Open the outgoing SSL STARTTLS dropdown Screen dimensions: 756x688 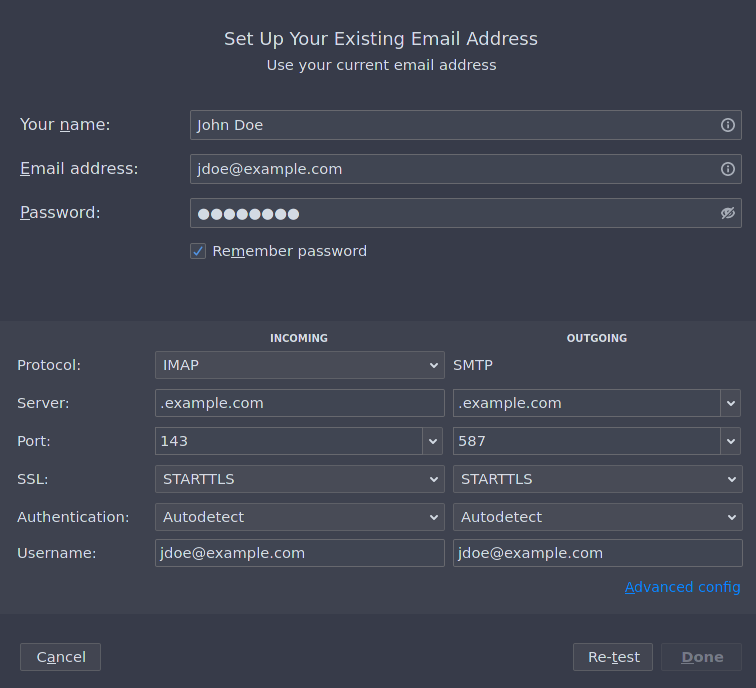point(597,479)
